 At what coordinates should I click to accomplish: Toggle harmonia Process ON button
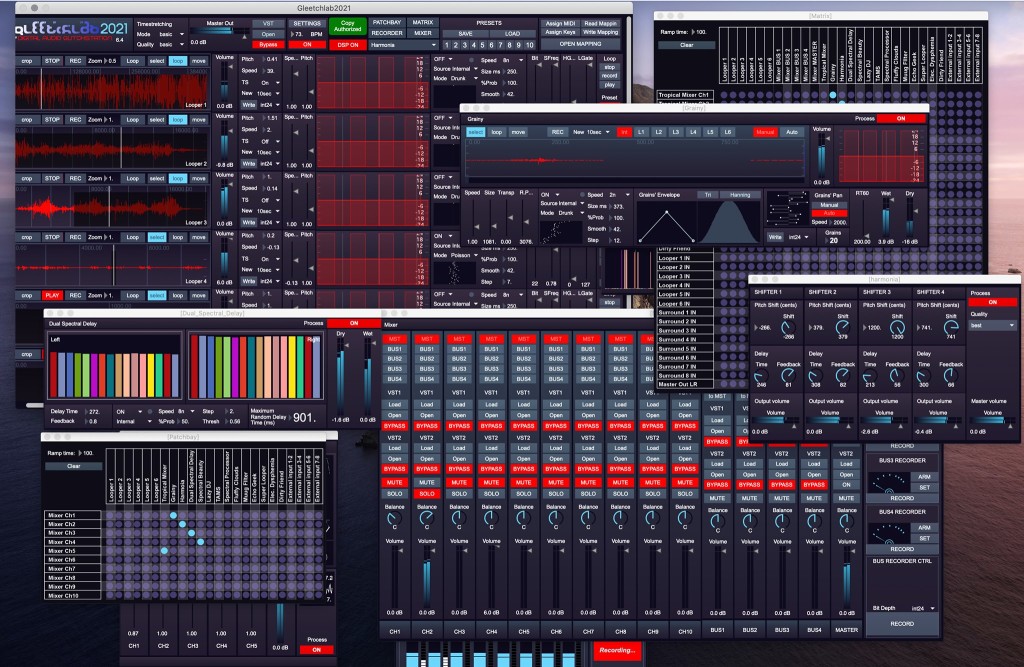point(993,302)
